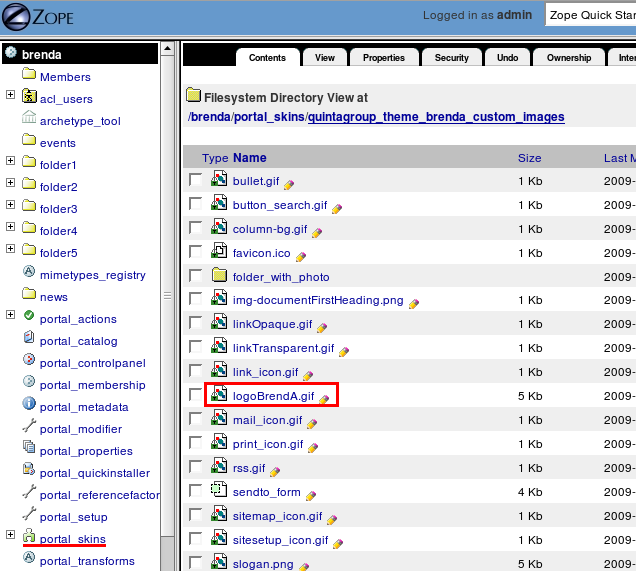The image size is (636, 571).
Task: Click the portal_actions green check icon
Action: 29,315
